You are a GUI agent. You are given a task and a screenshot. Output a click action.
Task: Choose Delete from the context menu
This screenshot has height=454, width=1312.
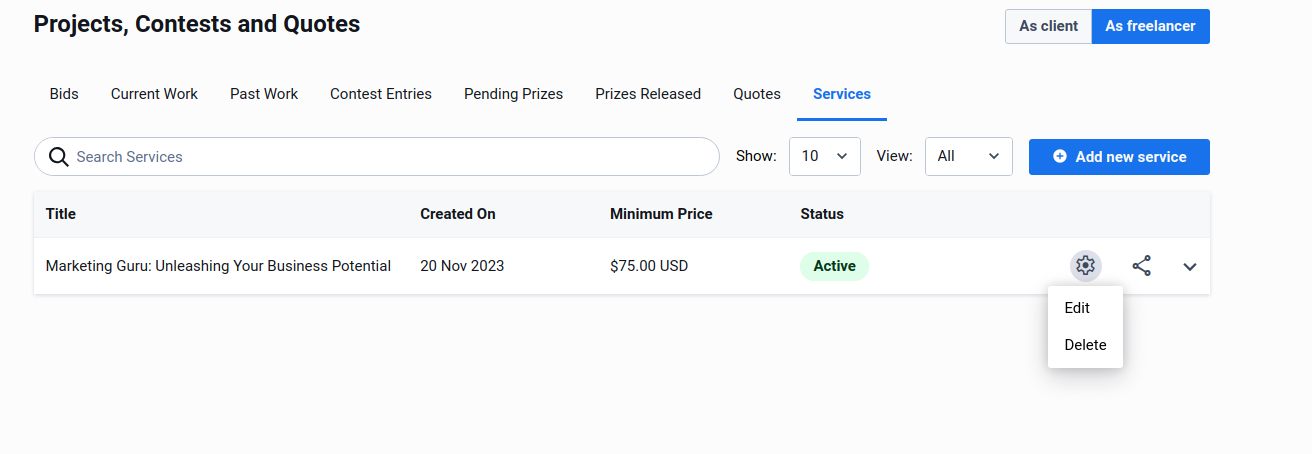coord(1085,345)
